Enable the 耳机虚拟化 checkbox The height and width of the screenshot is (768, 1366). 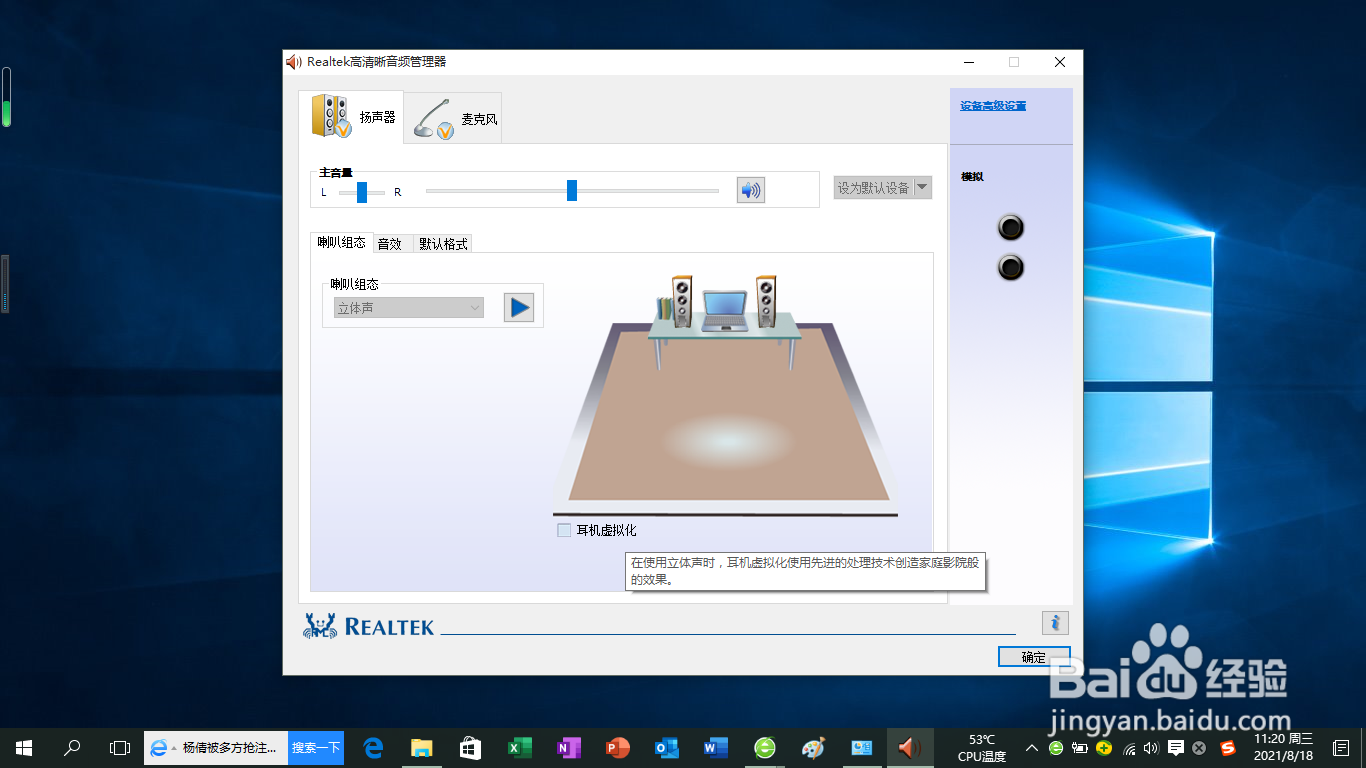click(x=564, y=530)
